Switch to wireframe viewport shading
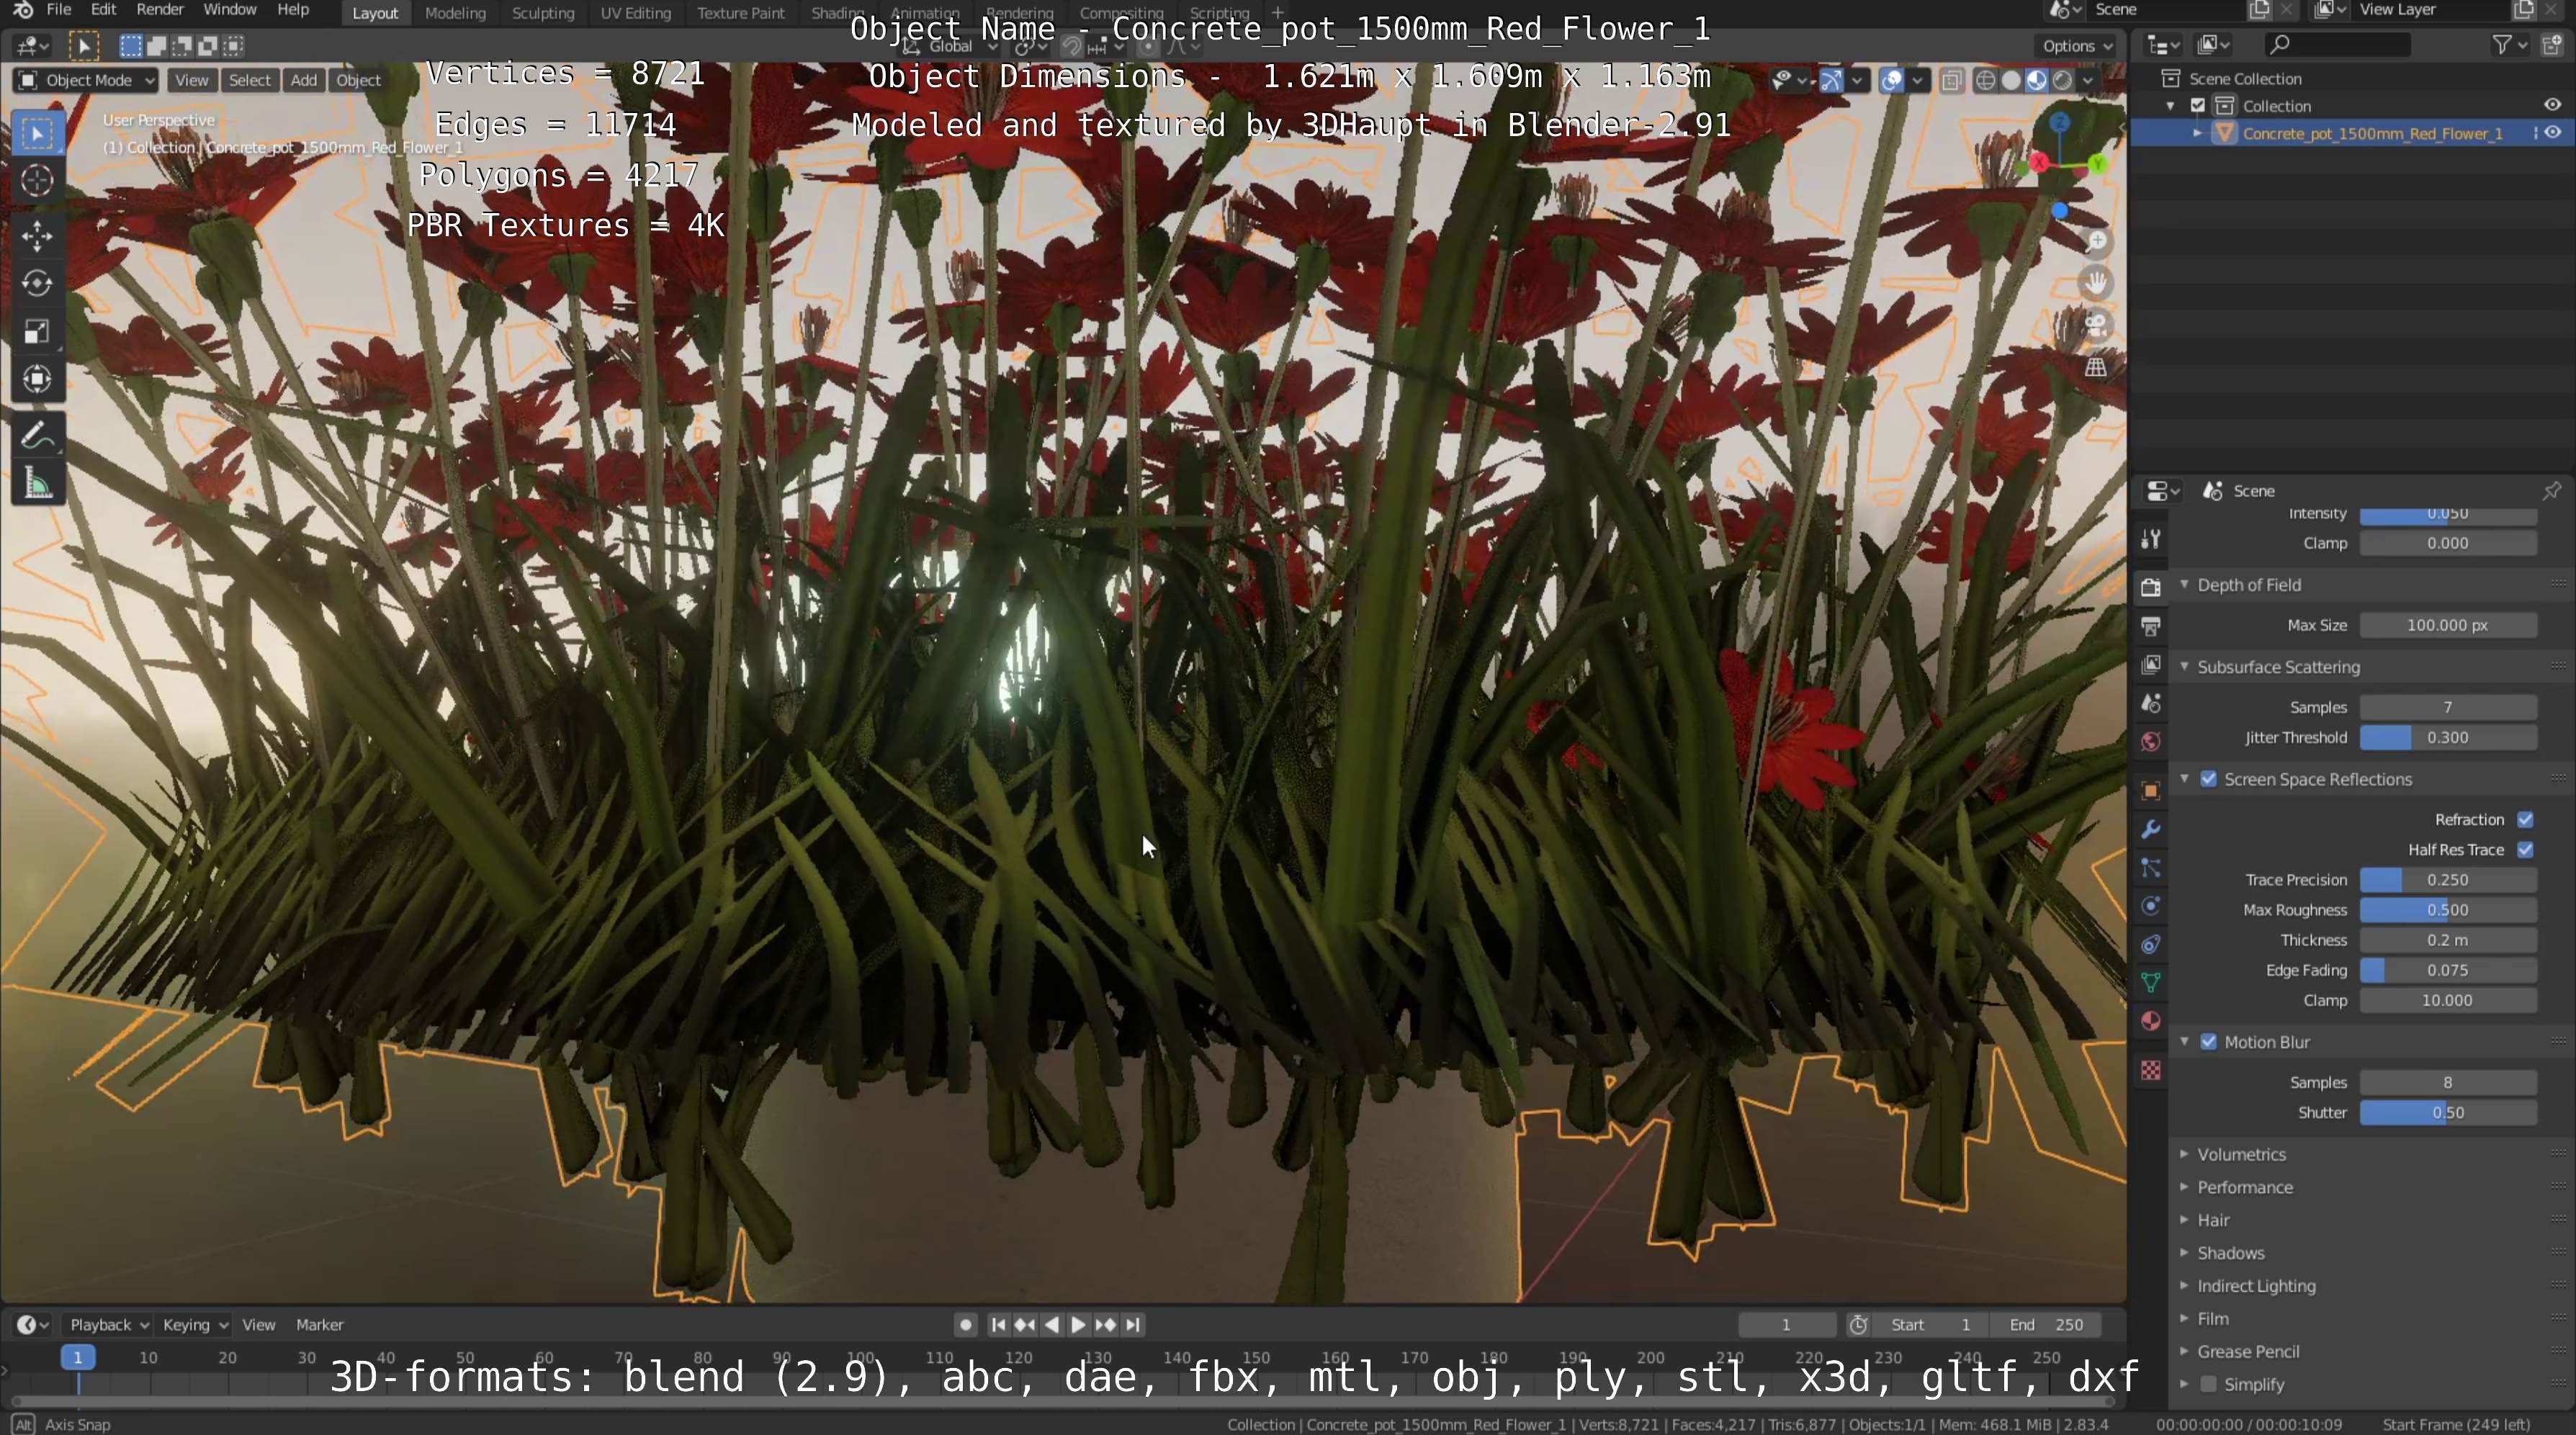The image size is (2576, 1435). coord(1986,81)
